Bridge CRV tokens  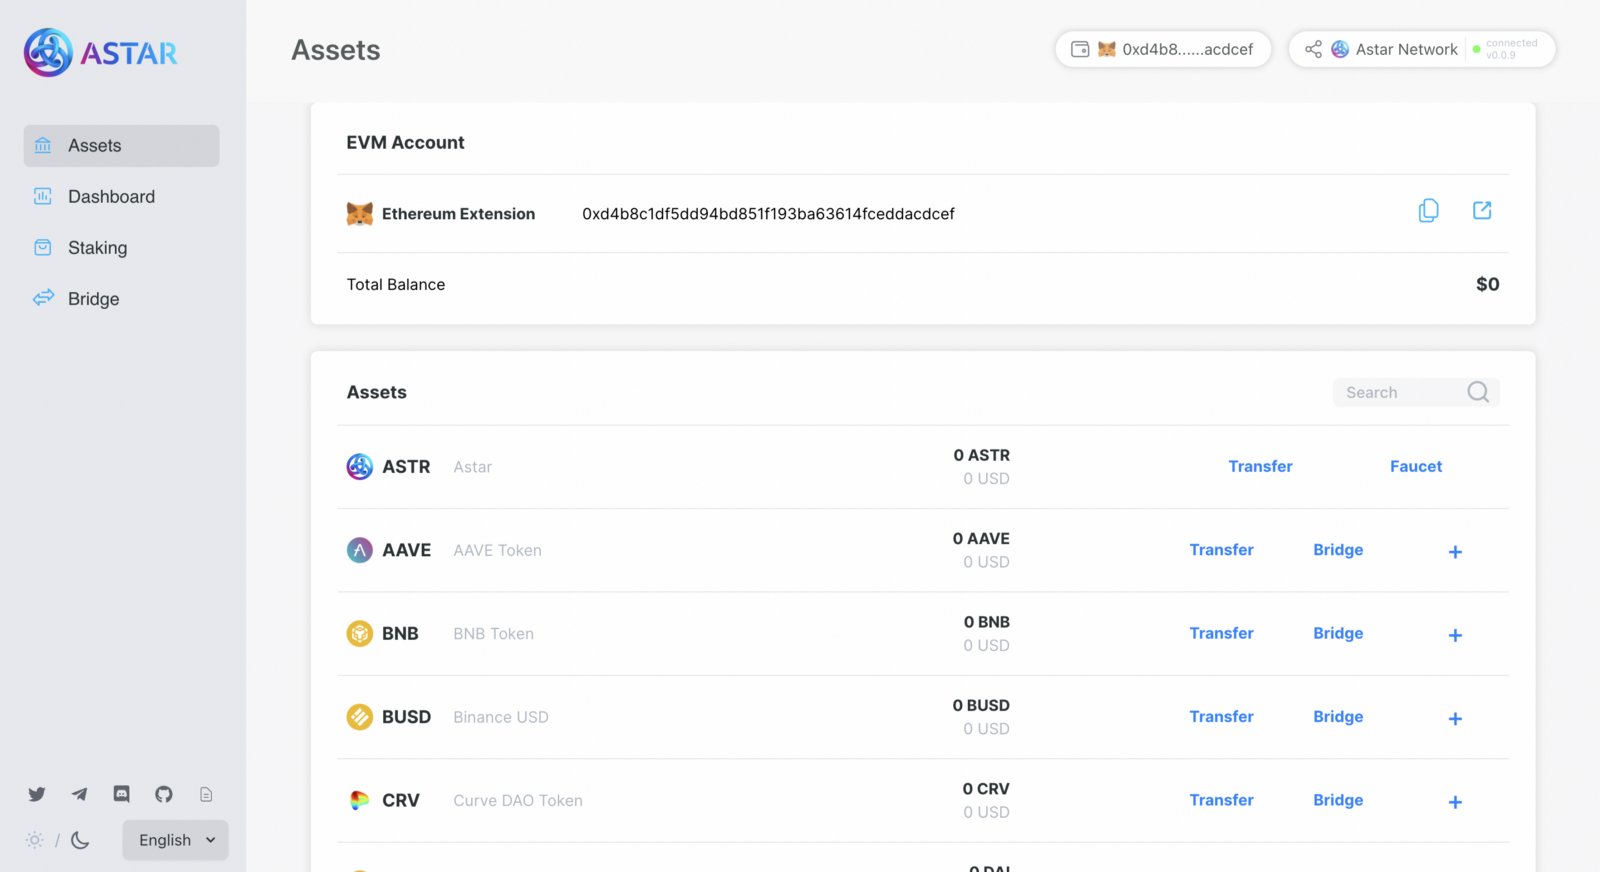click(x=1338, y=800)
